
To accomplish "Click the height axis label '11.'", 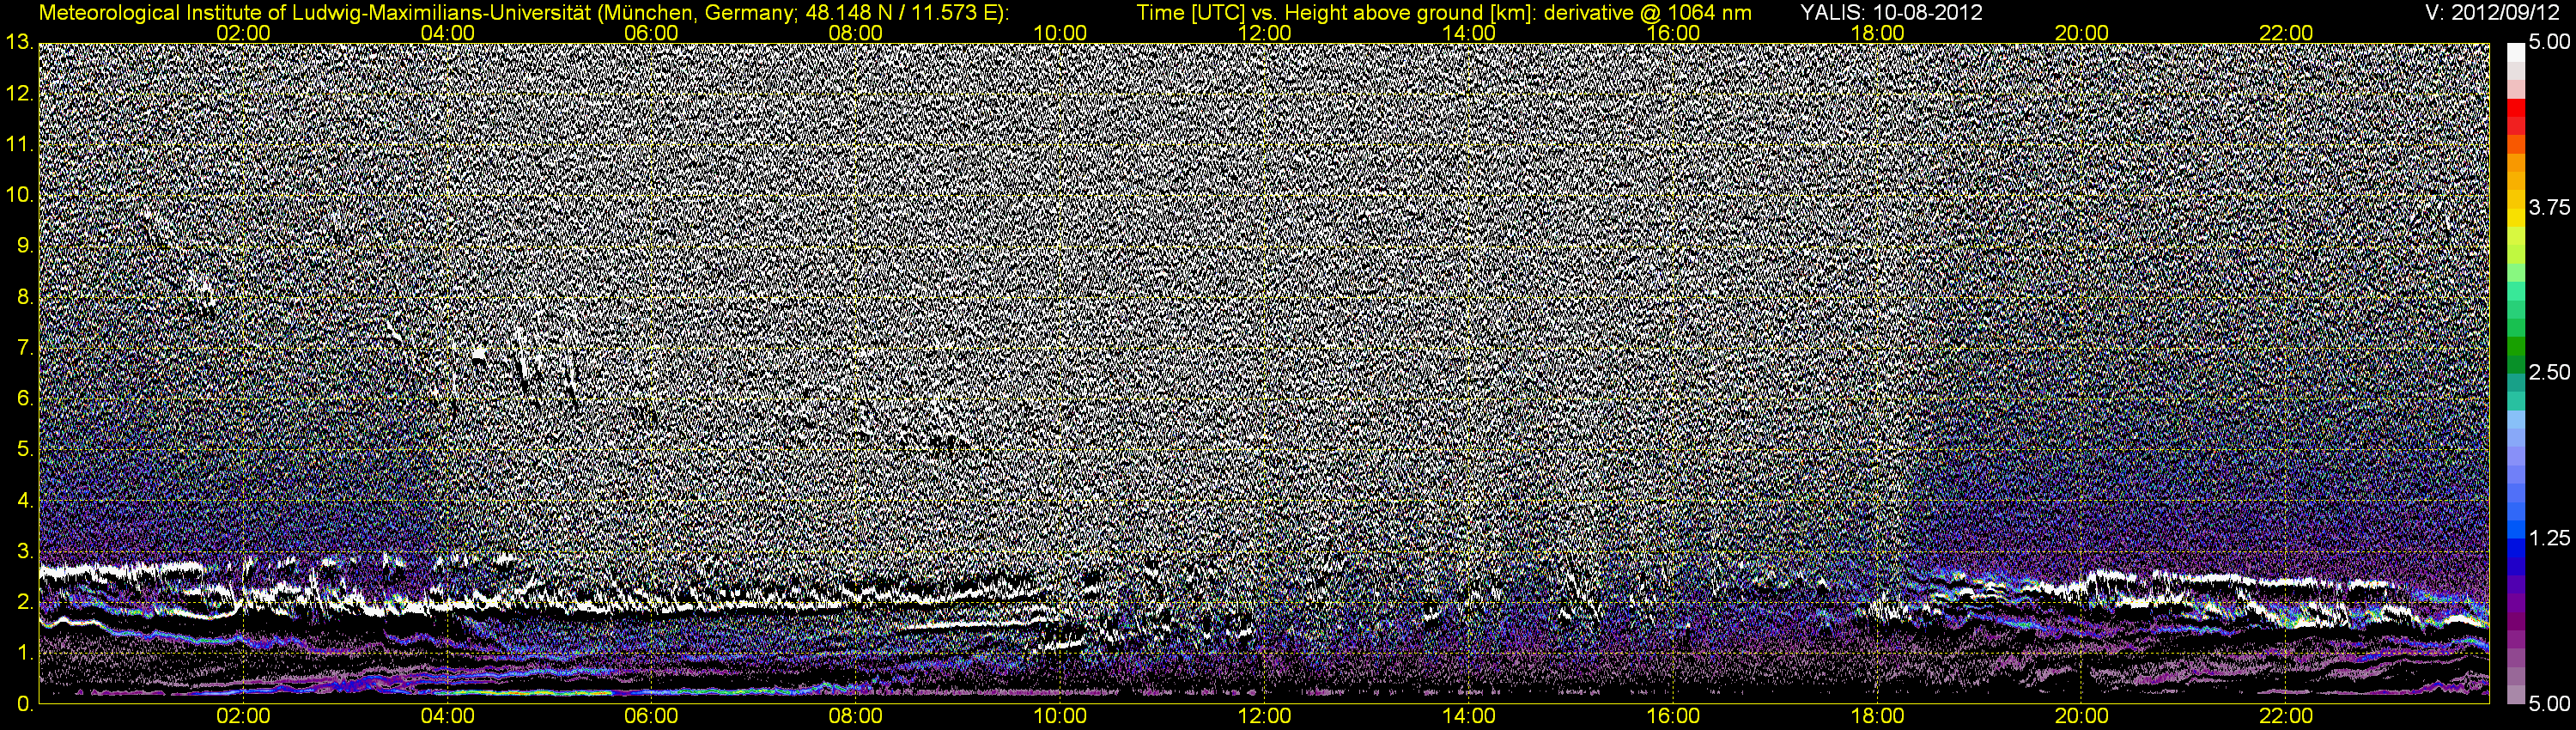I will 18,144.
